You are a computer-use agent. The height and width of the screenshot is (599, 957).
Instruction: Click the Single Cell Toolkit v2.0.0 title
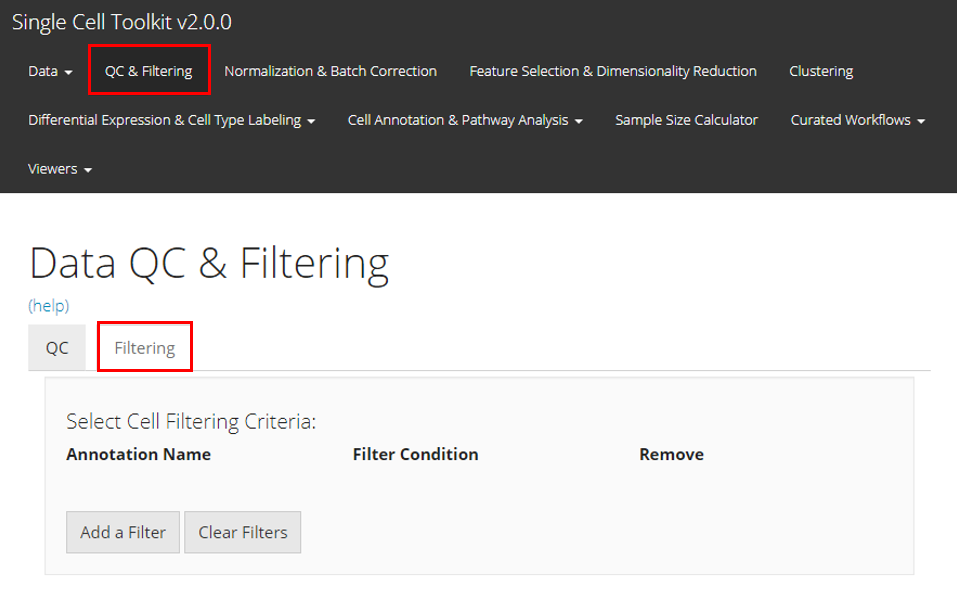tap(121, 22)
